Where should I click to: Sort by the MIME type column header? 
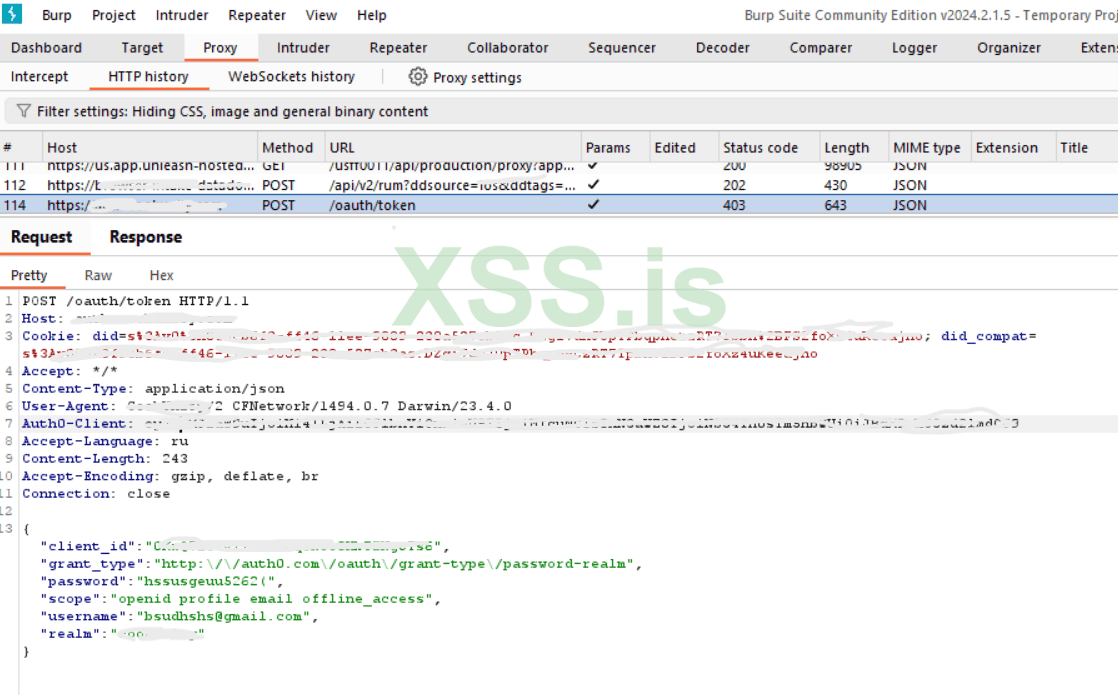[929, 148]
